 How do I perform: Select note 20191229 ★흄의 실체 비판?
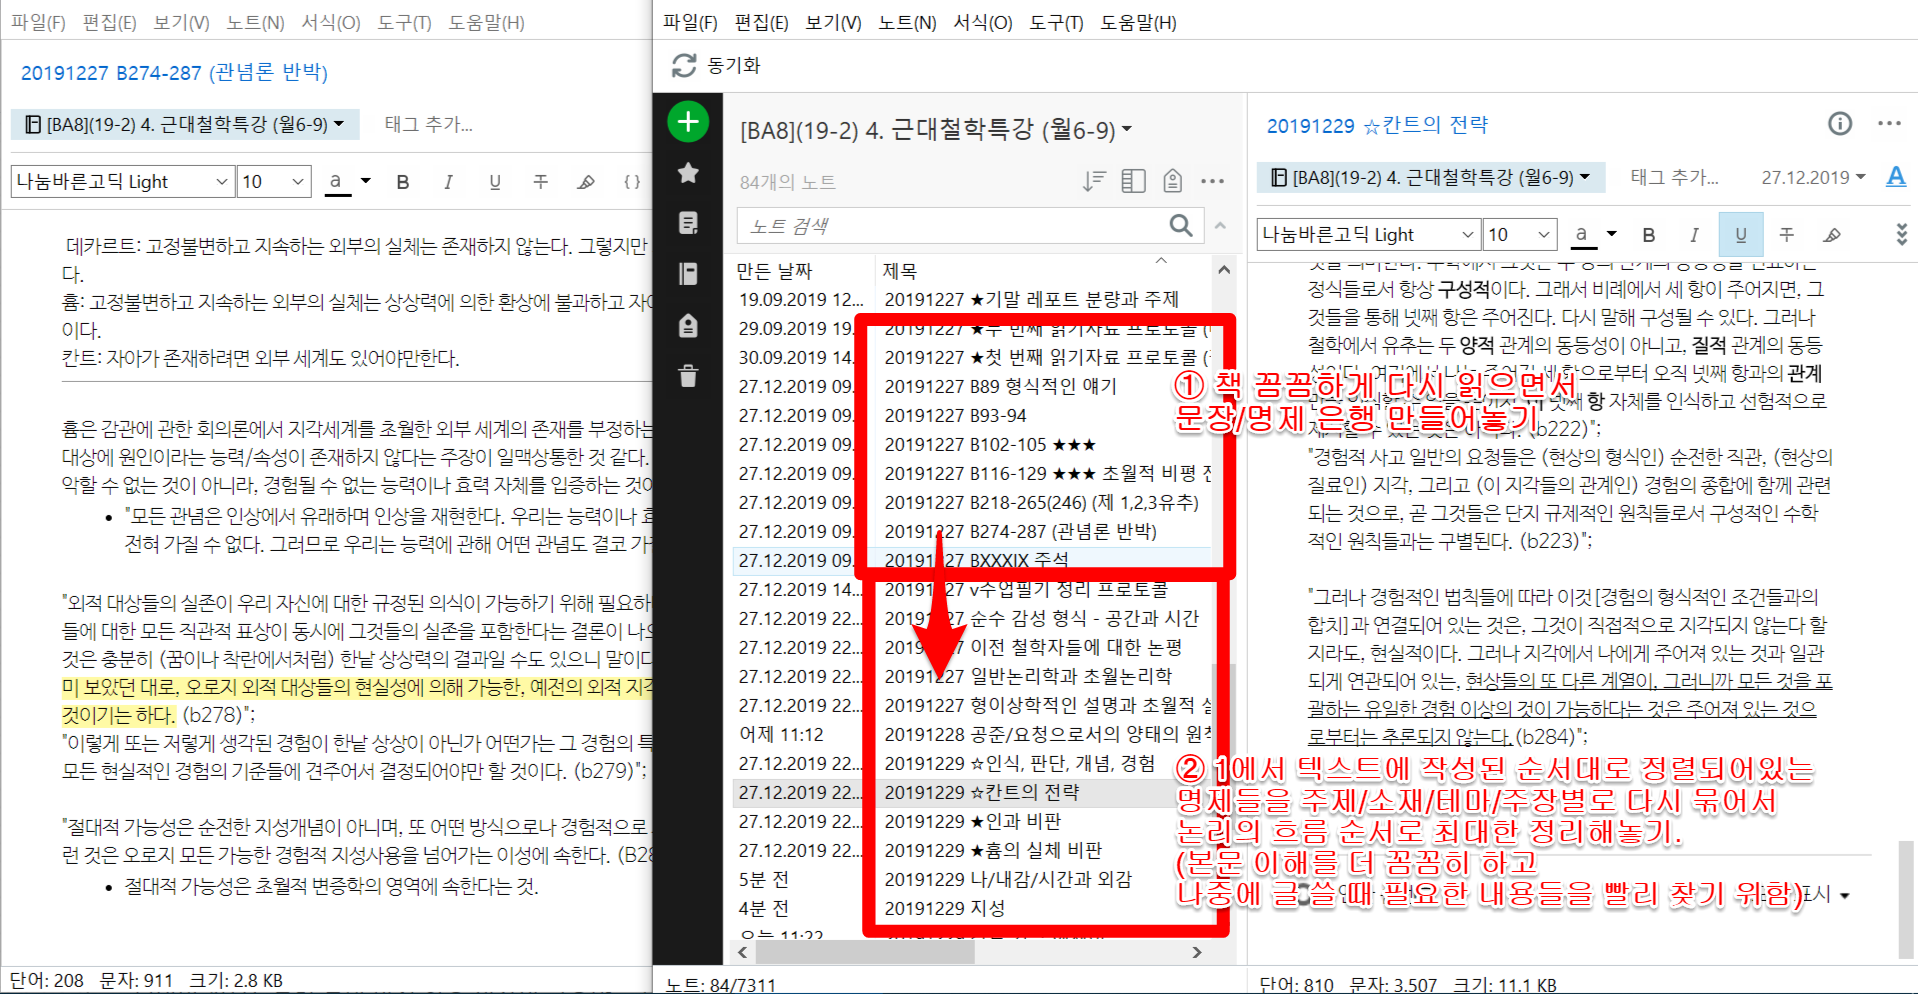(x=993, y=850)
